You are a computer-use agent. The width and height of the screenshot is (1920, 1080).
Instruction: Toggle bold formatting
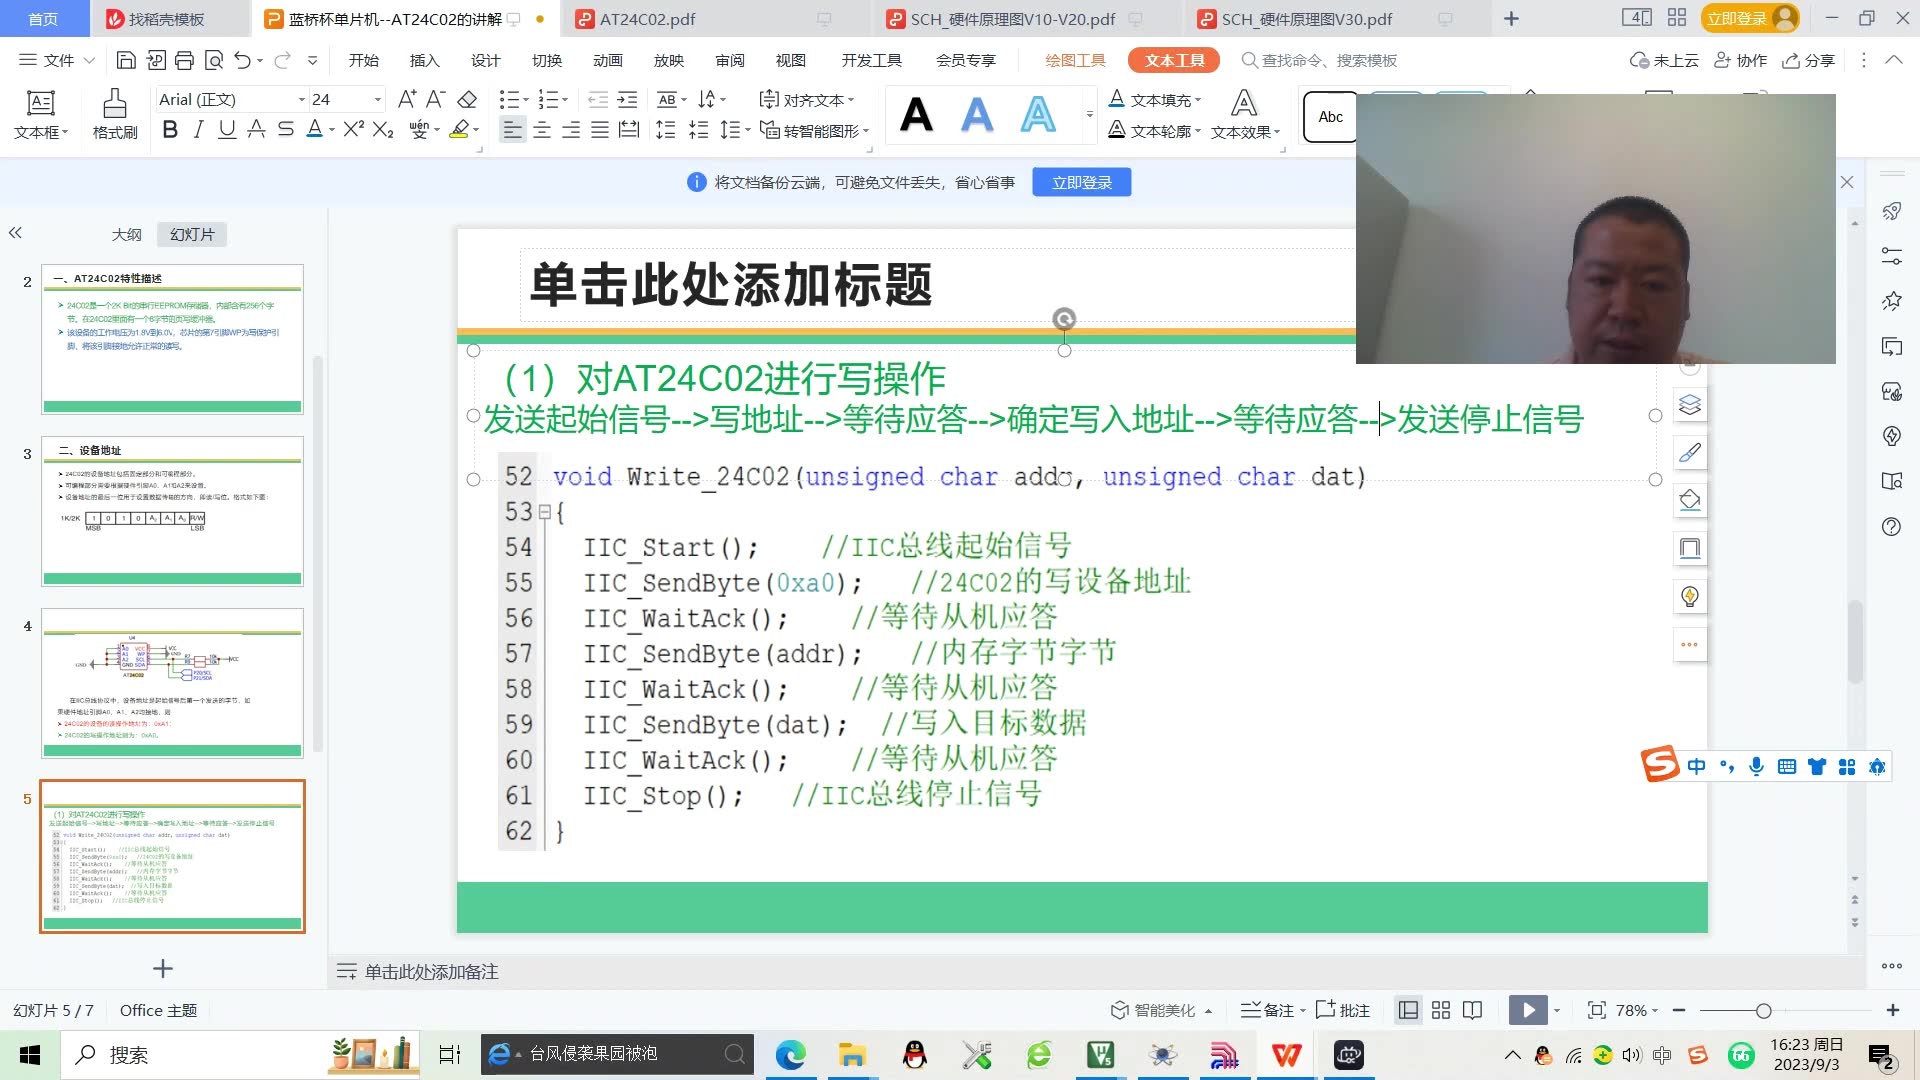pyautogui.click(x=170, y=130)
